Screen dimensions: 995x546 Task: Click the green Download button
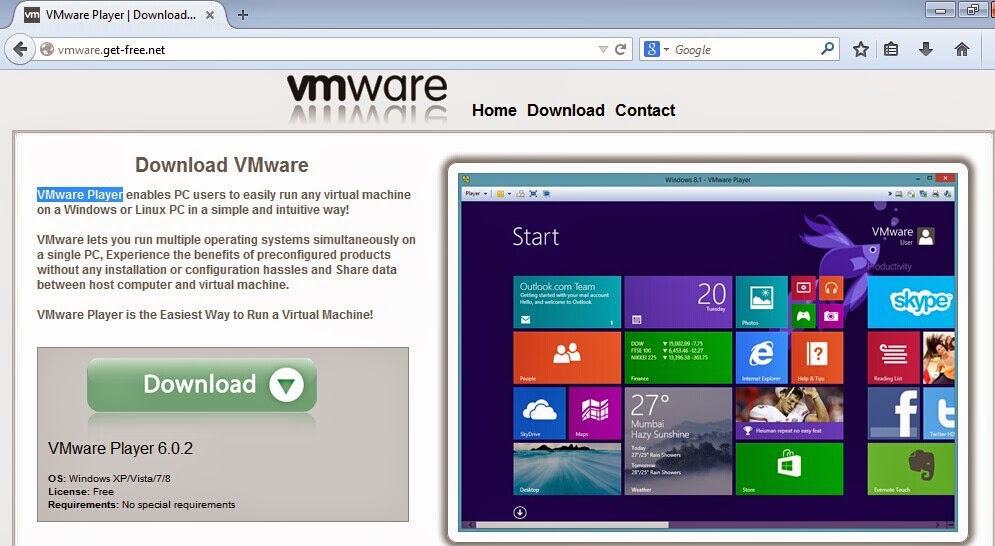202,385
